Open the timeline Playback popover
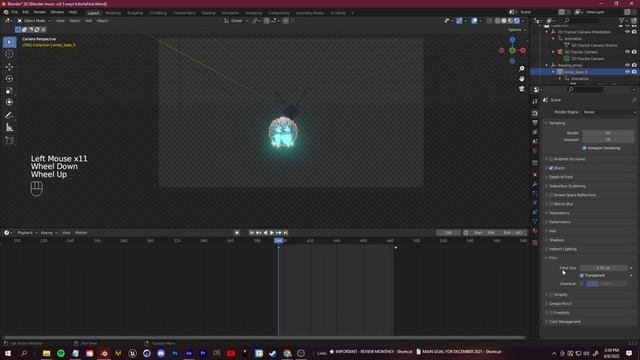This screenshot has height=360, width=640. point(27,233)
